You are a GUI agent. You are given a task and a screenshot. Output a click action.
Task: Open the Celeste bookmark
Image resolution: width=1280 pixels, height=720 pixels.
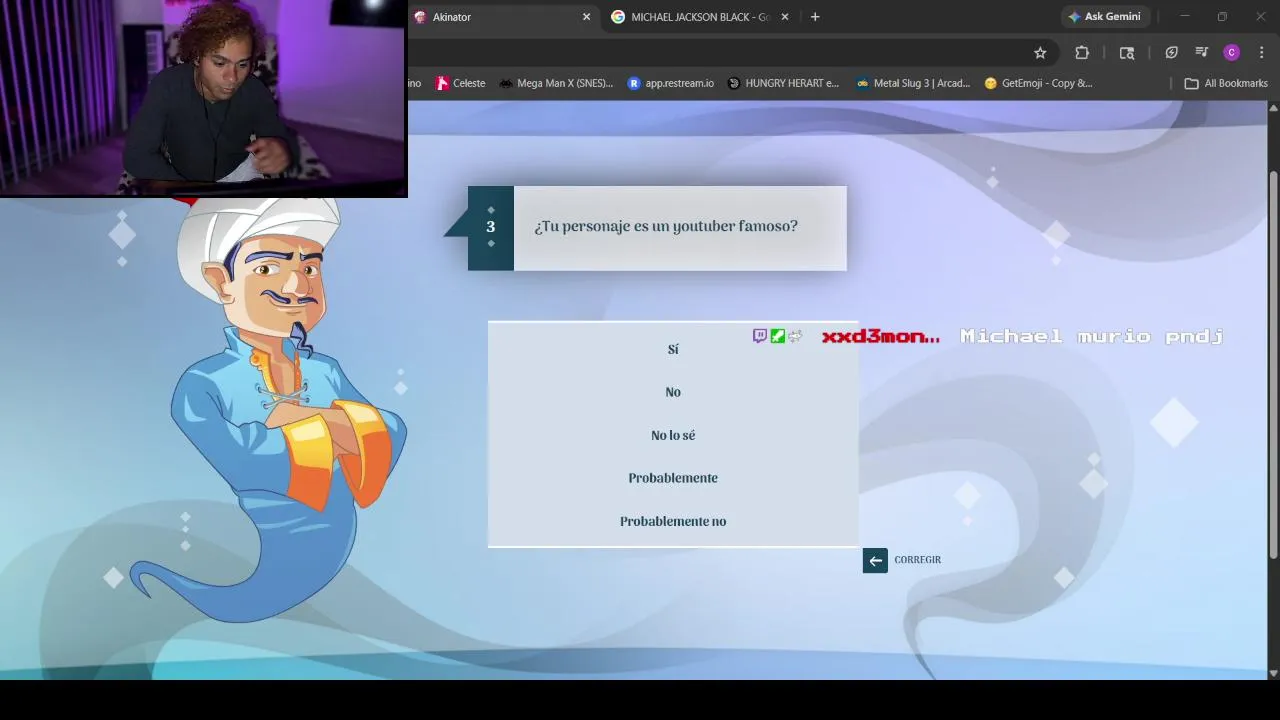pyautogui.click(x=460, y=83)
